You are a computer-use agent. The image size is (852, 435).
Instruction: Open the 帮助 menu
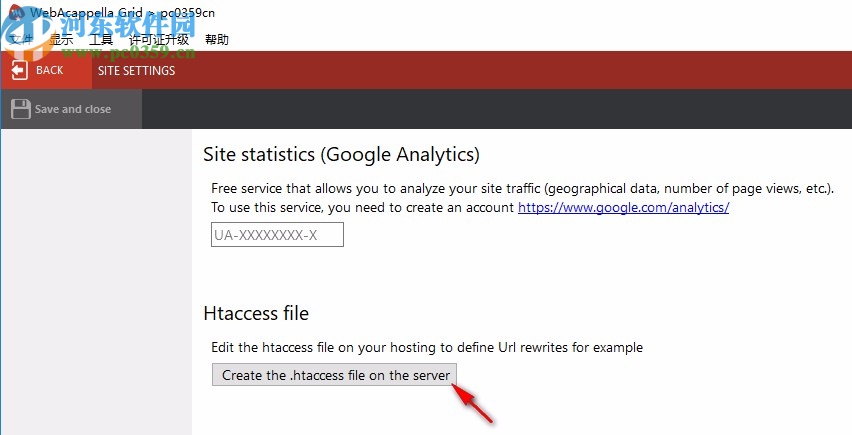[217, 40]
